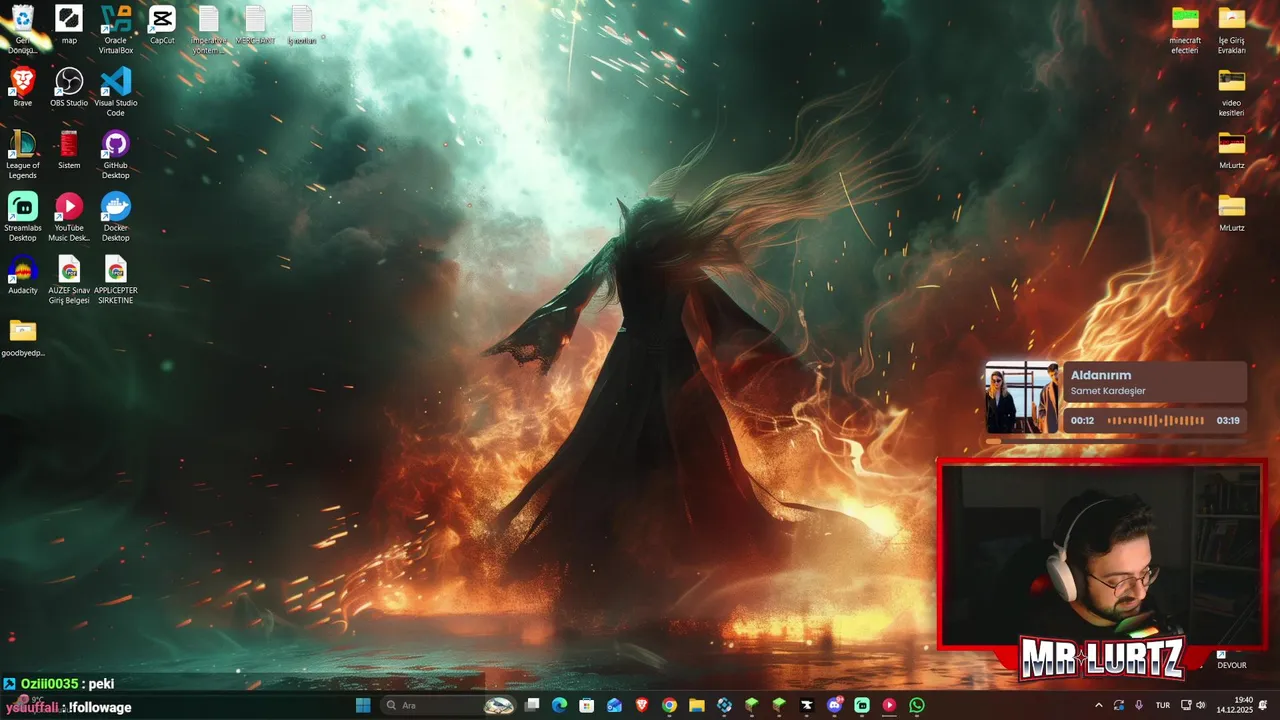1280x720 pixels.
Task: Open network settings tray icon
Action: point(1186,705)
